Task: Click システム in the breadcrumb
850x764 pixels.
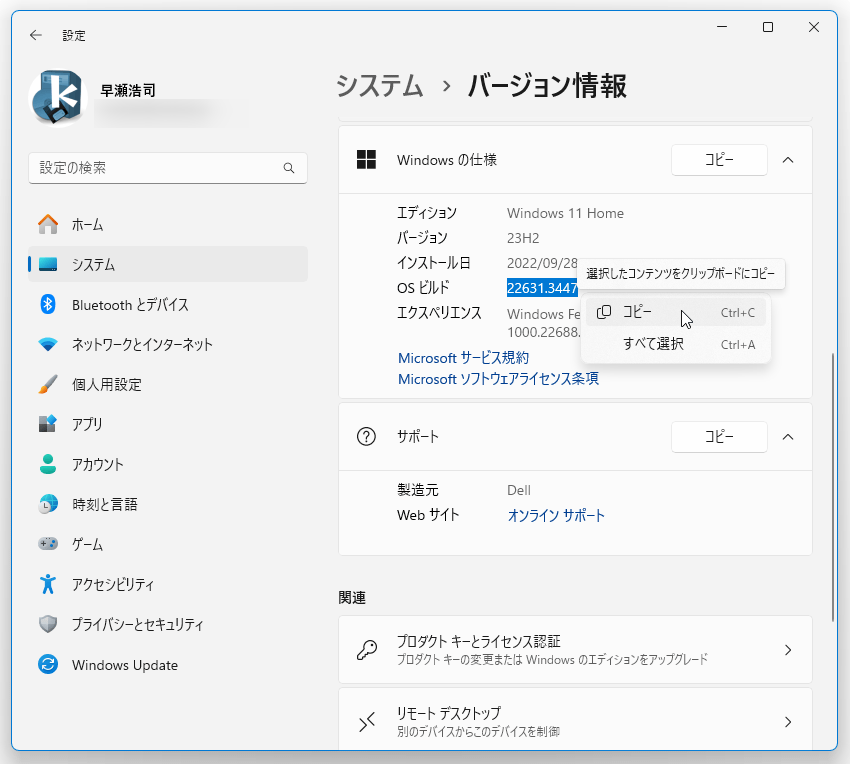Action: [x=380, y=86]
